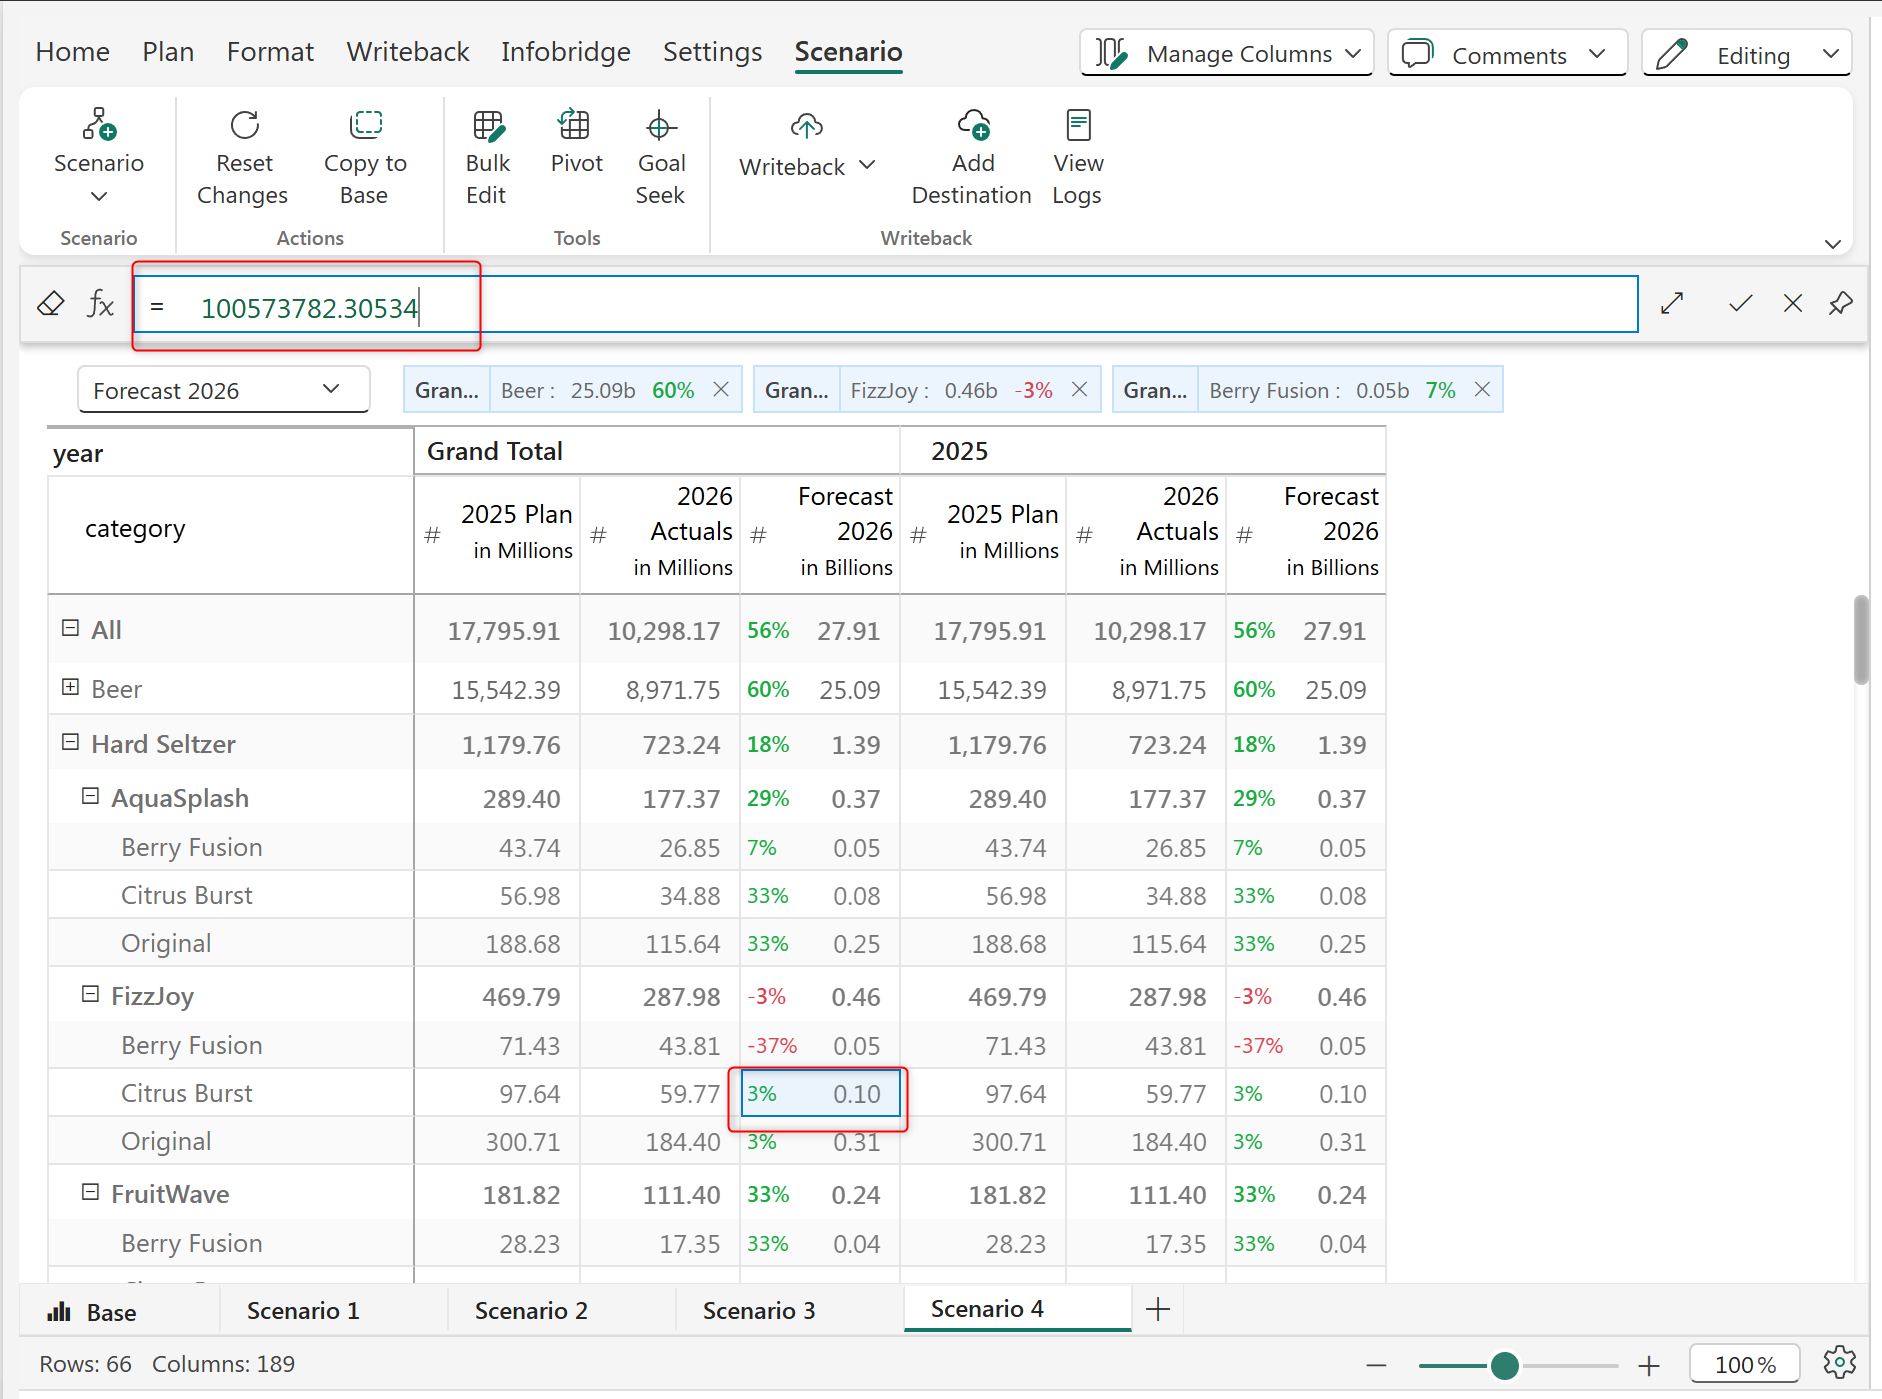This screenshot has width=1882, height=1399.
Task: Switch to the Infobridge tab
Action: pyautogui.click(x=565, y=52)
